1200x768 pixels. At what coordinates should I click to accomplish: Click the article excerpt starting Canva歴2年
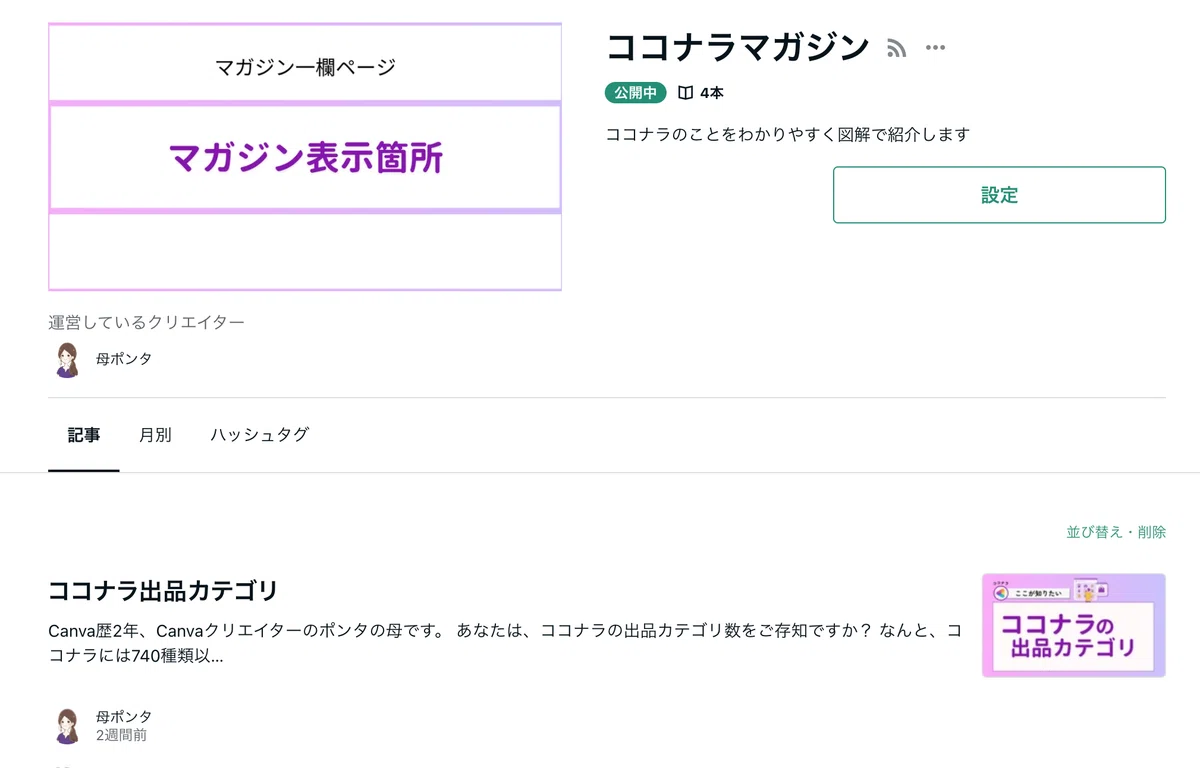point(505,644)
